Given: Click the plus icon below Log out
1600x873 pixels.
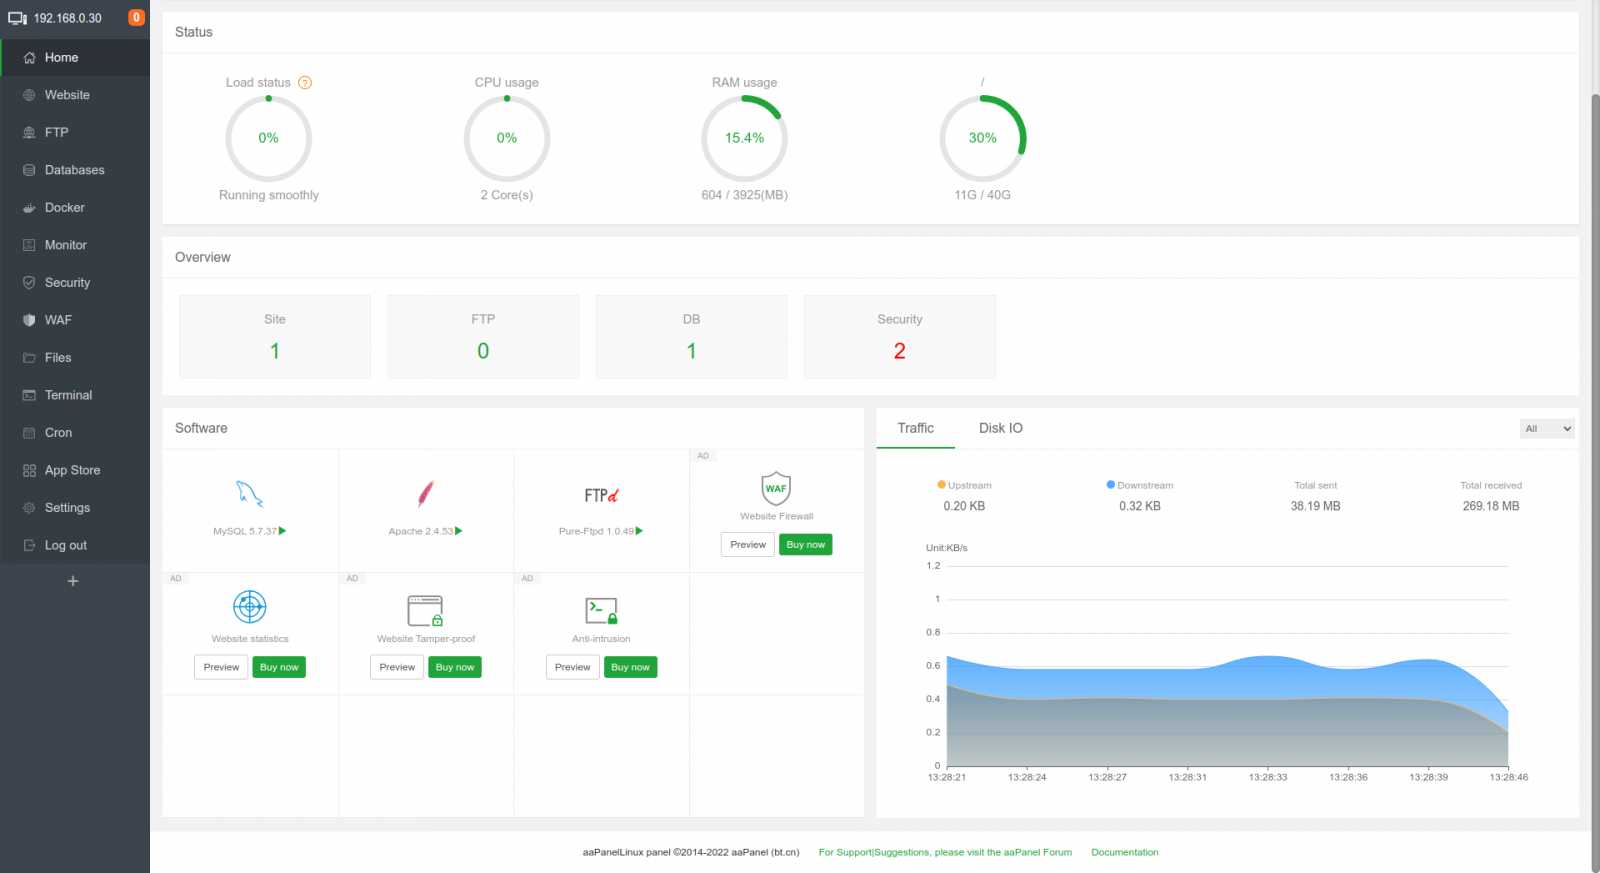Looking at the screenshot, I should pyautogui.click(x=72, y=581).
